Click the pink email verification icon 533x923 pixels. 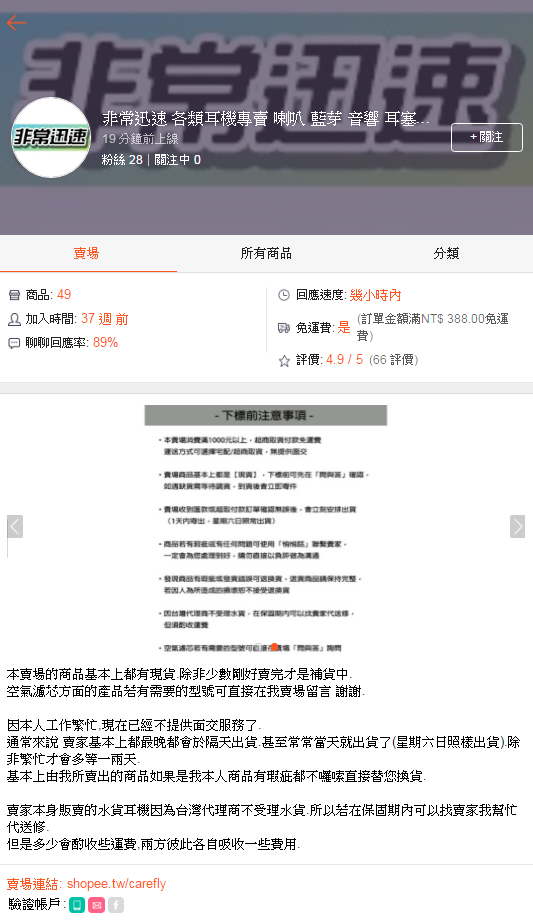97,905
